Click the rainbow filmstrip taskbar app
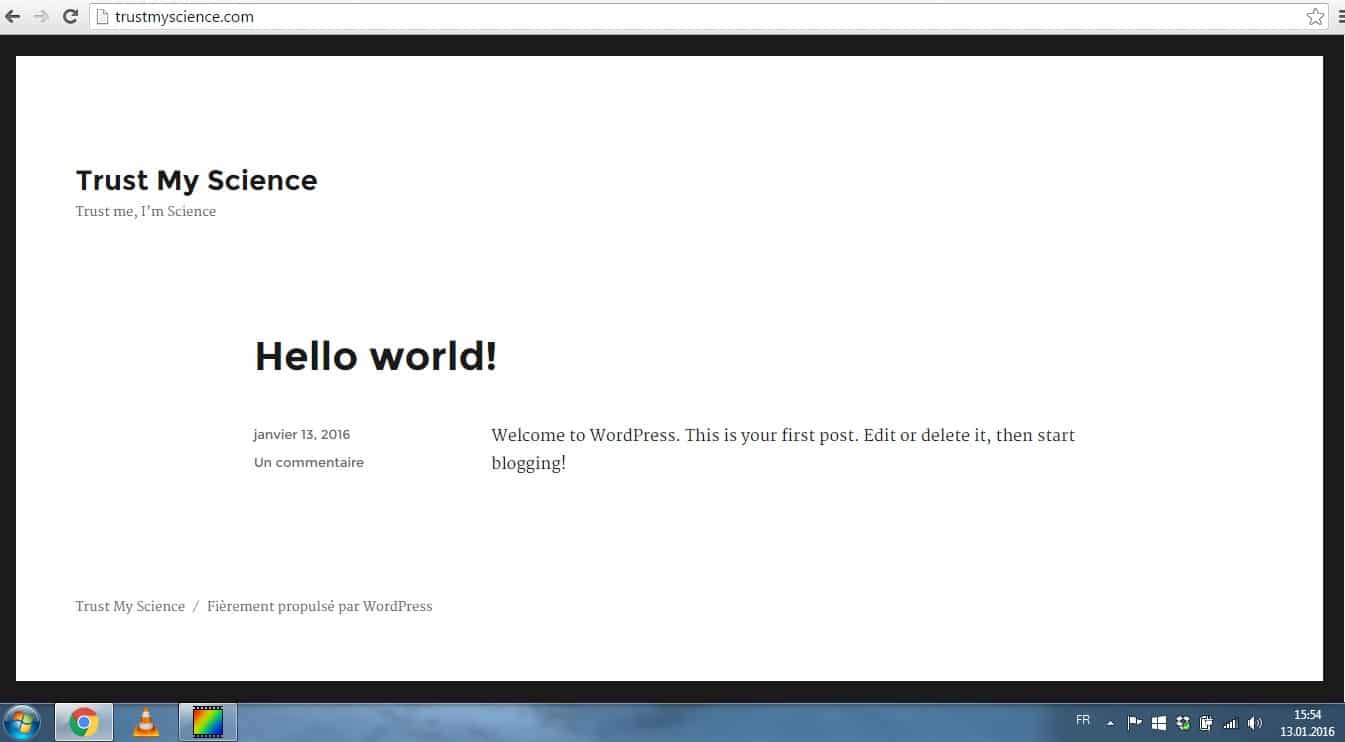Image resolution: width=1345 pixels, height=742 pixels. tap(208, 722)
